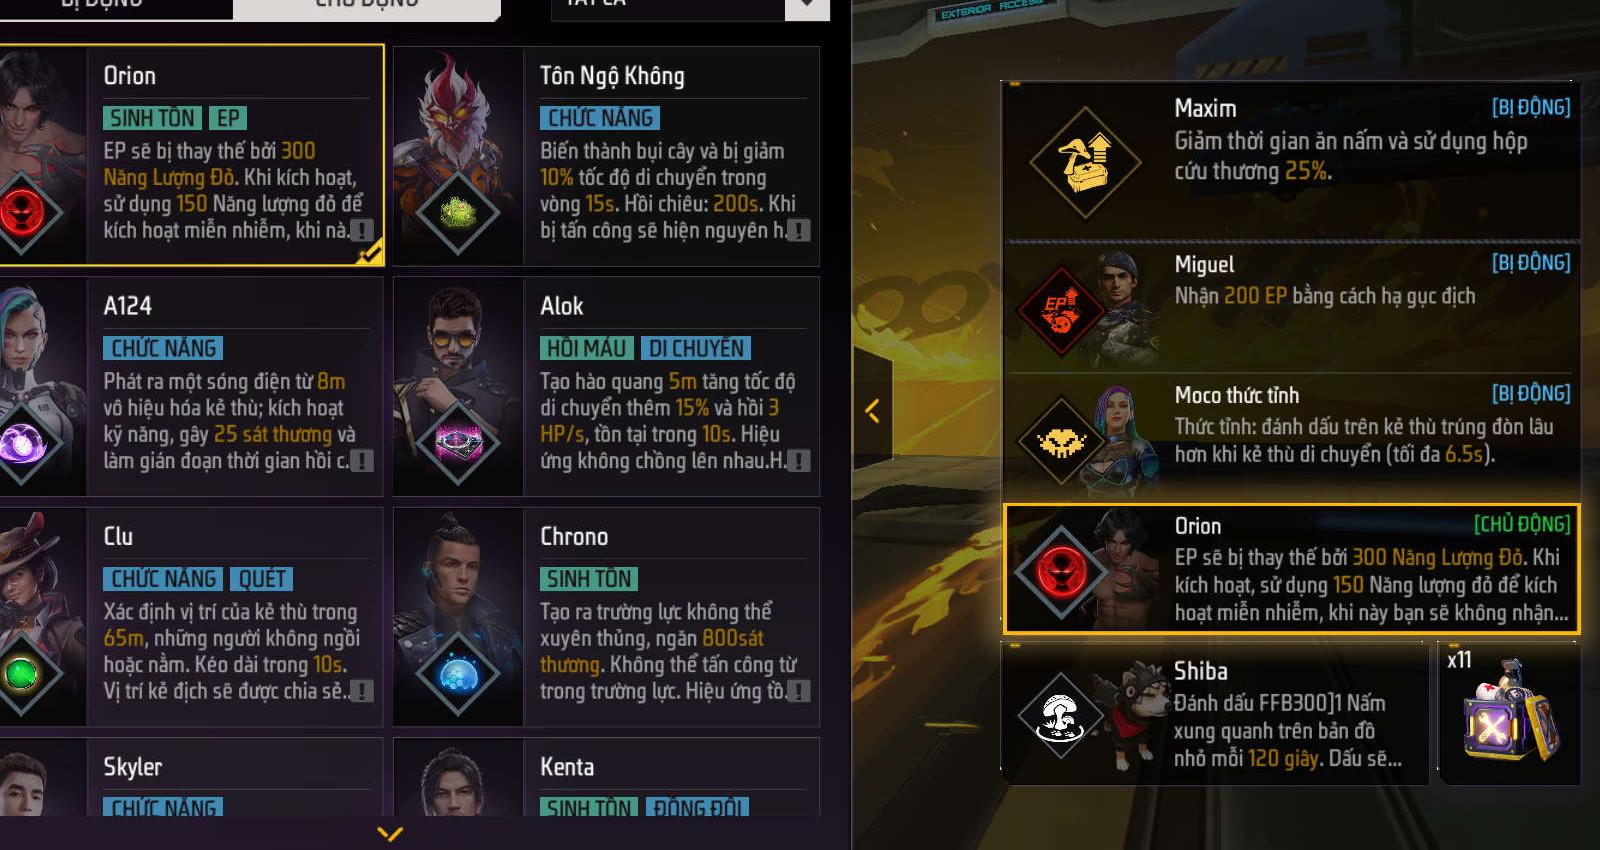This screenshot has width=1600, height=850.
Task: Collapse side panel with left yellow arrow
Action: [x=872, y=410]
